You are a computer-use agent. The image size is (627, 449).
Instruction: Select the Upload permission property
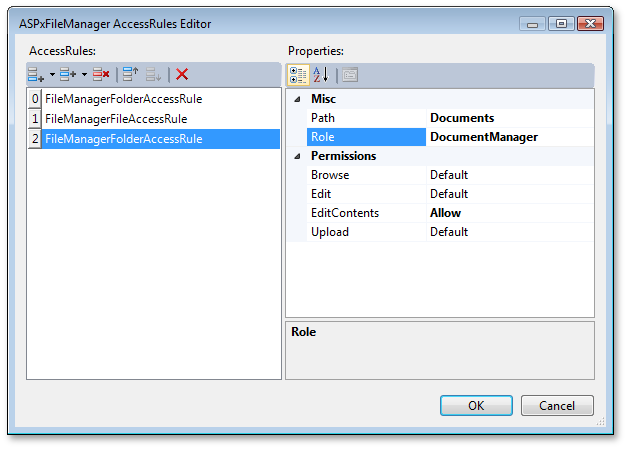[330, 232]
